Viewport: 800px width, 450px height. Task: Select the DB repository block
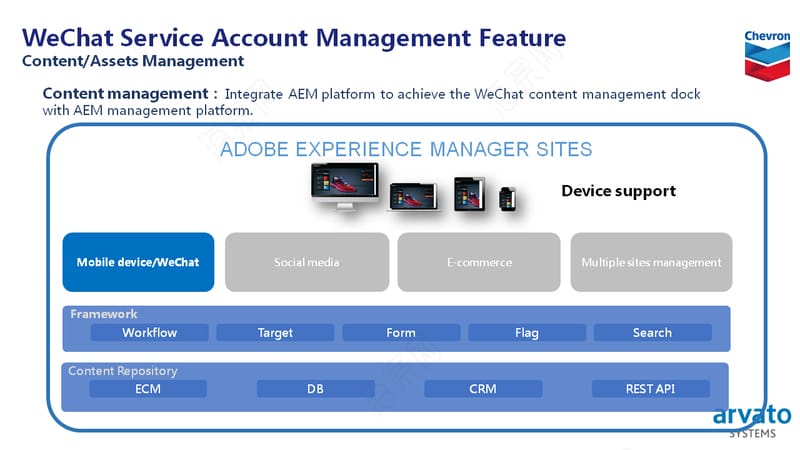pos(315,389)
